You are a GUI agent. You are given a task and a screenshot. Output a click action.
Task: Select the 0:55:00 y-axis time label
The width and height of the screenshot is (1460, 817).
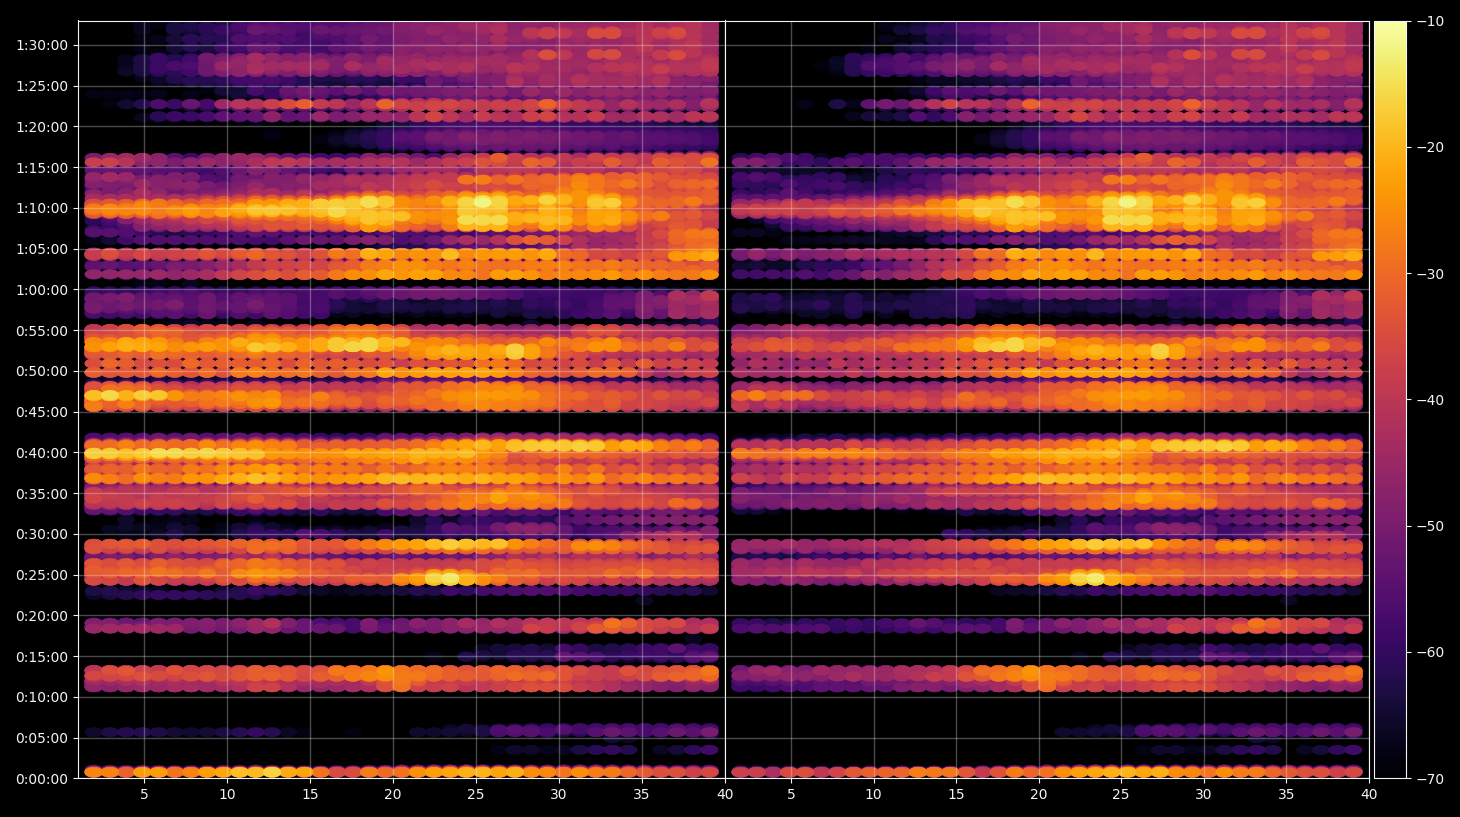tap(42, 331)
